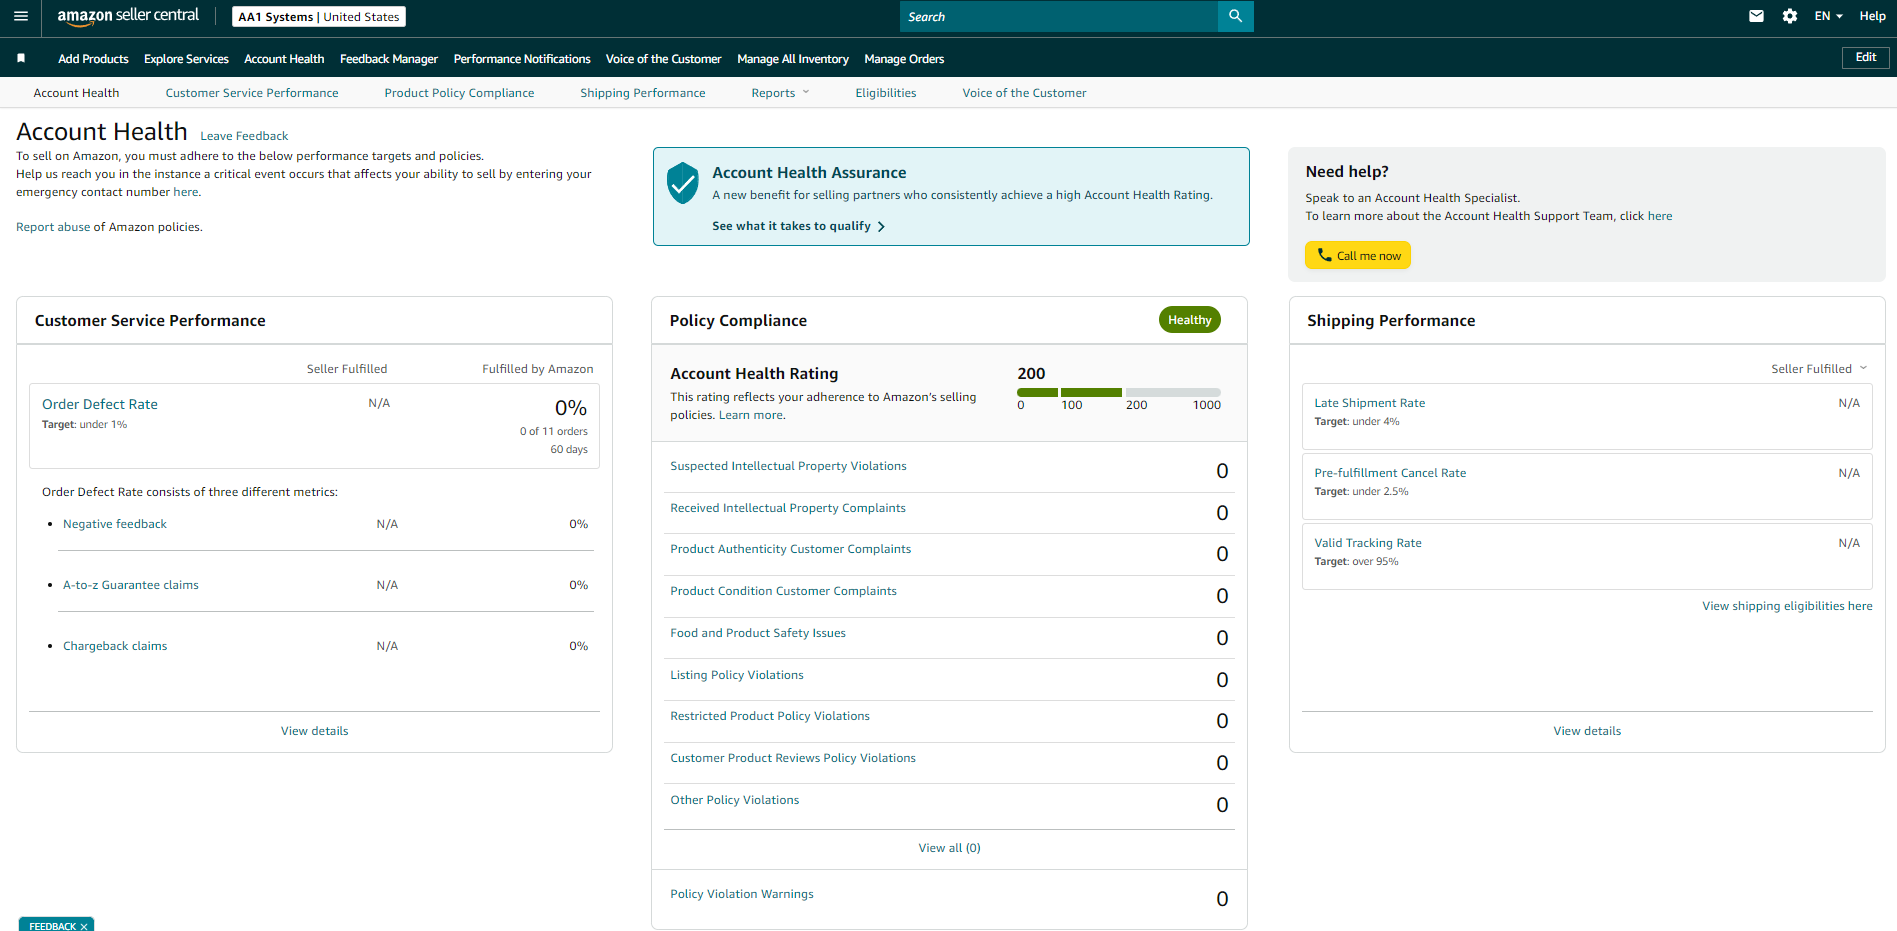Open Manage Orders

[x=904, y=59]
